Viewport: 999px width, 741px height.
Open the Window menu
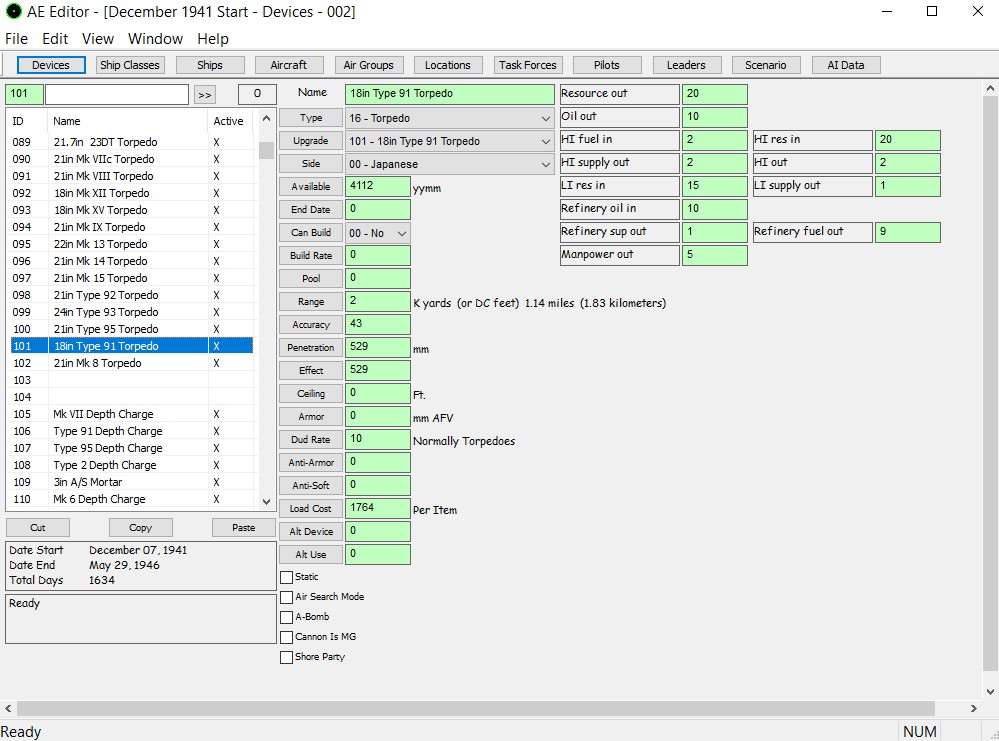coord(155,39)
